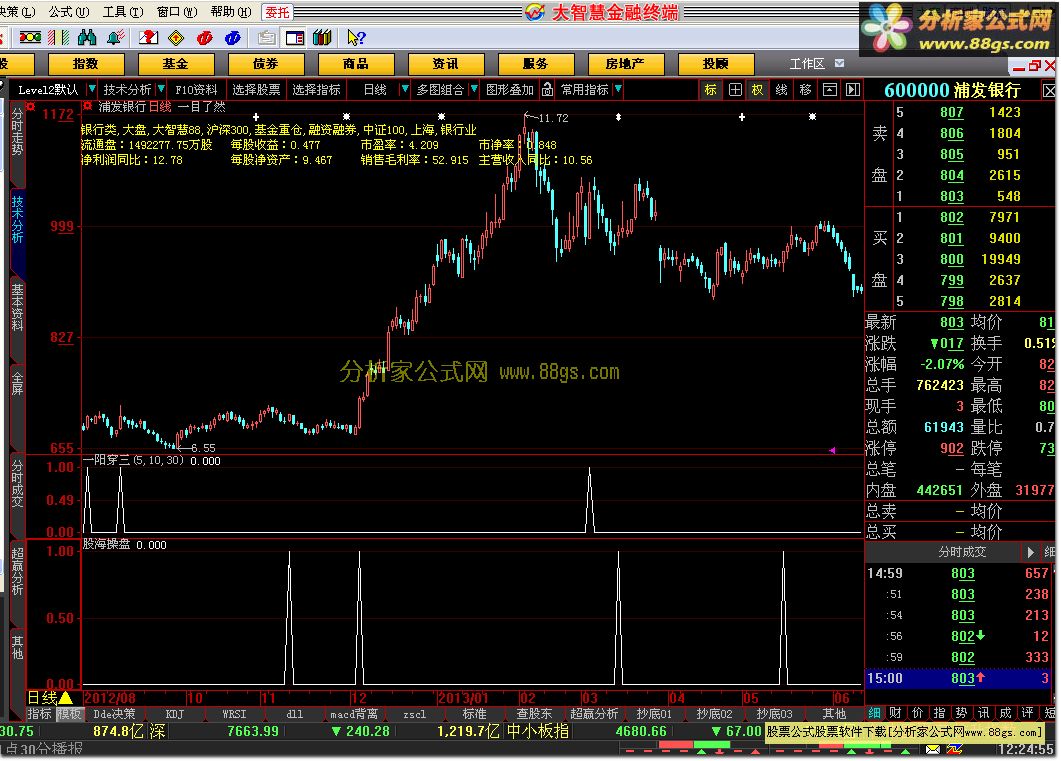Click the red gear icon before 浦发银行
Image resolution: width=1061 pixels, height=761 pixels.
pos(87,106)
